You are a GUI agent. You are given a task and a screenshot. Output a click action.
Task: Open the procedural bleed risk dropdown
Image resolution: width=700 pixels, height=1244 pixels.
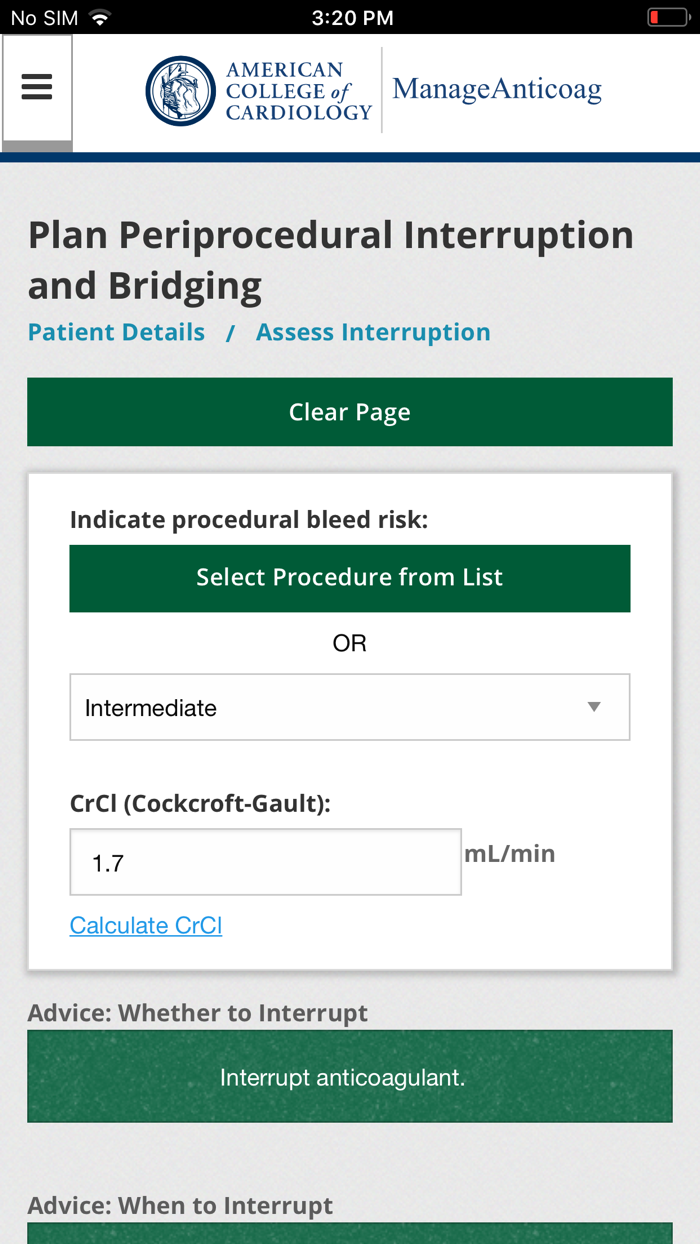point(350,707)
